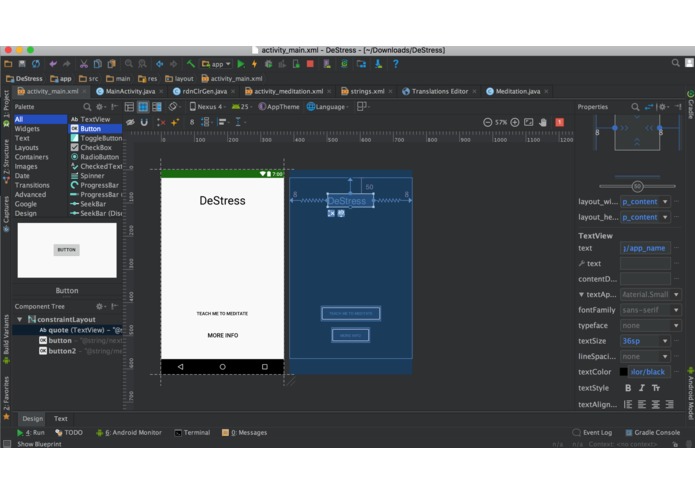The height and width of the screenshot is (494, 695).
Task: Zoom in the layout with plus icon
Action: [515, 122]
